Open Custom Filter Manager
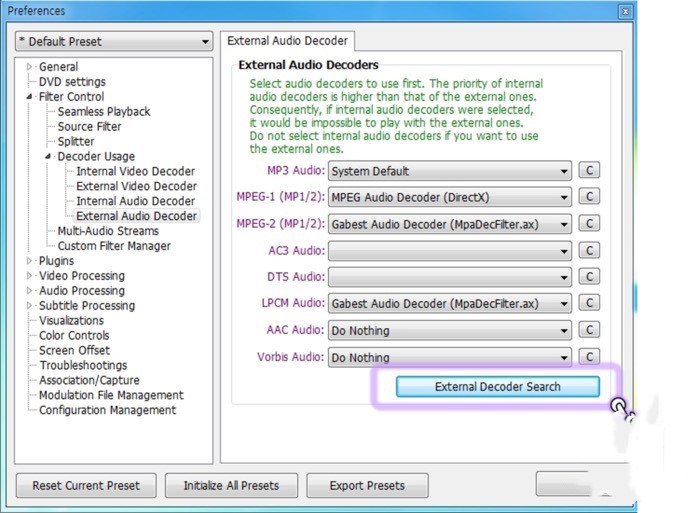 [x=114, y=246]
